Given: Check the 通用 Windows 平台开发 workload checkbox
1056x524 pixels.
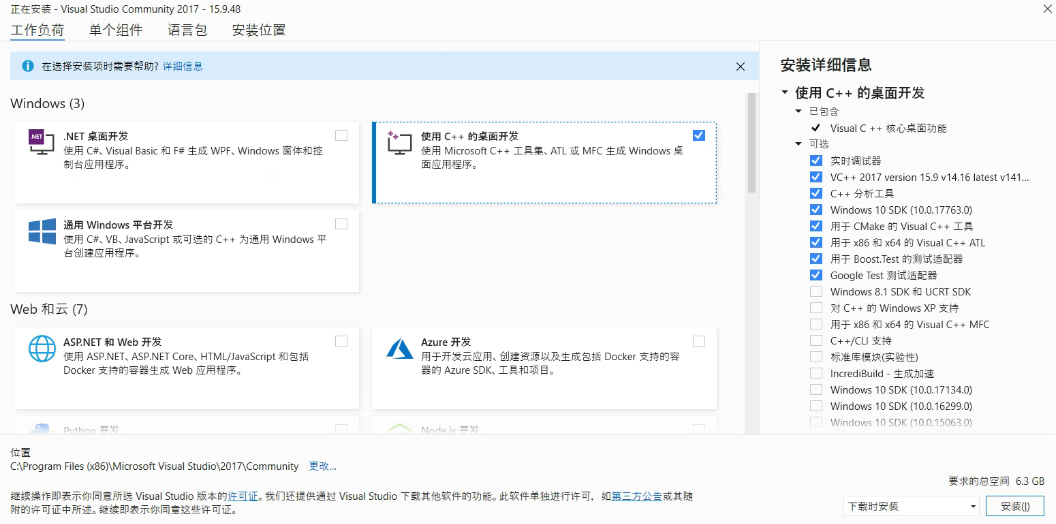Looking at the screenshot, I should (x=341, y=224).
